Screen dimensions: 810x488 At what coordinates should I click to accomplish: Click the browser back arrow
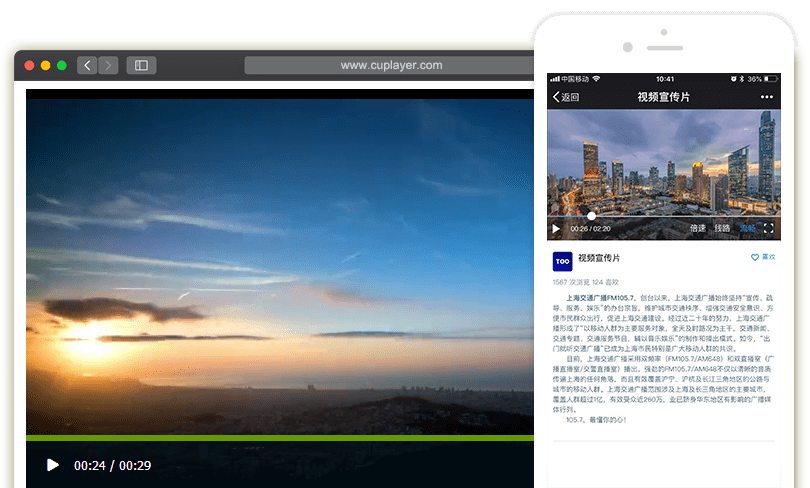tap(87, 65)
